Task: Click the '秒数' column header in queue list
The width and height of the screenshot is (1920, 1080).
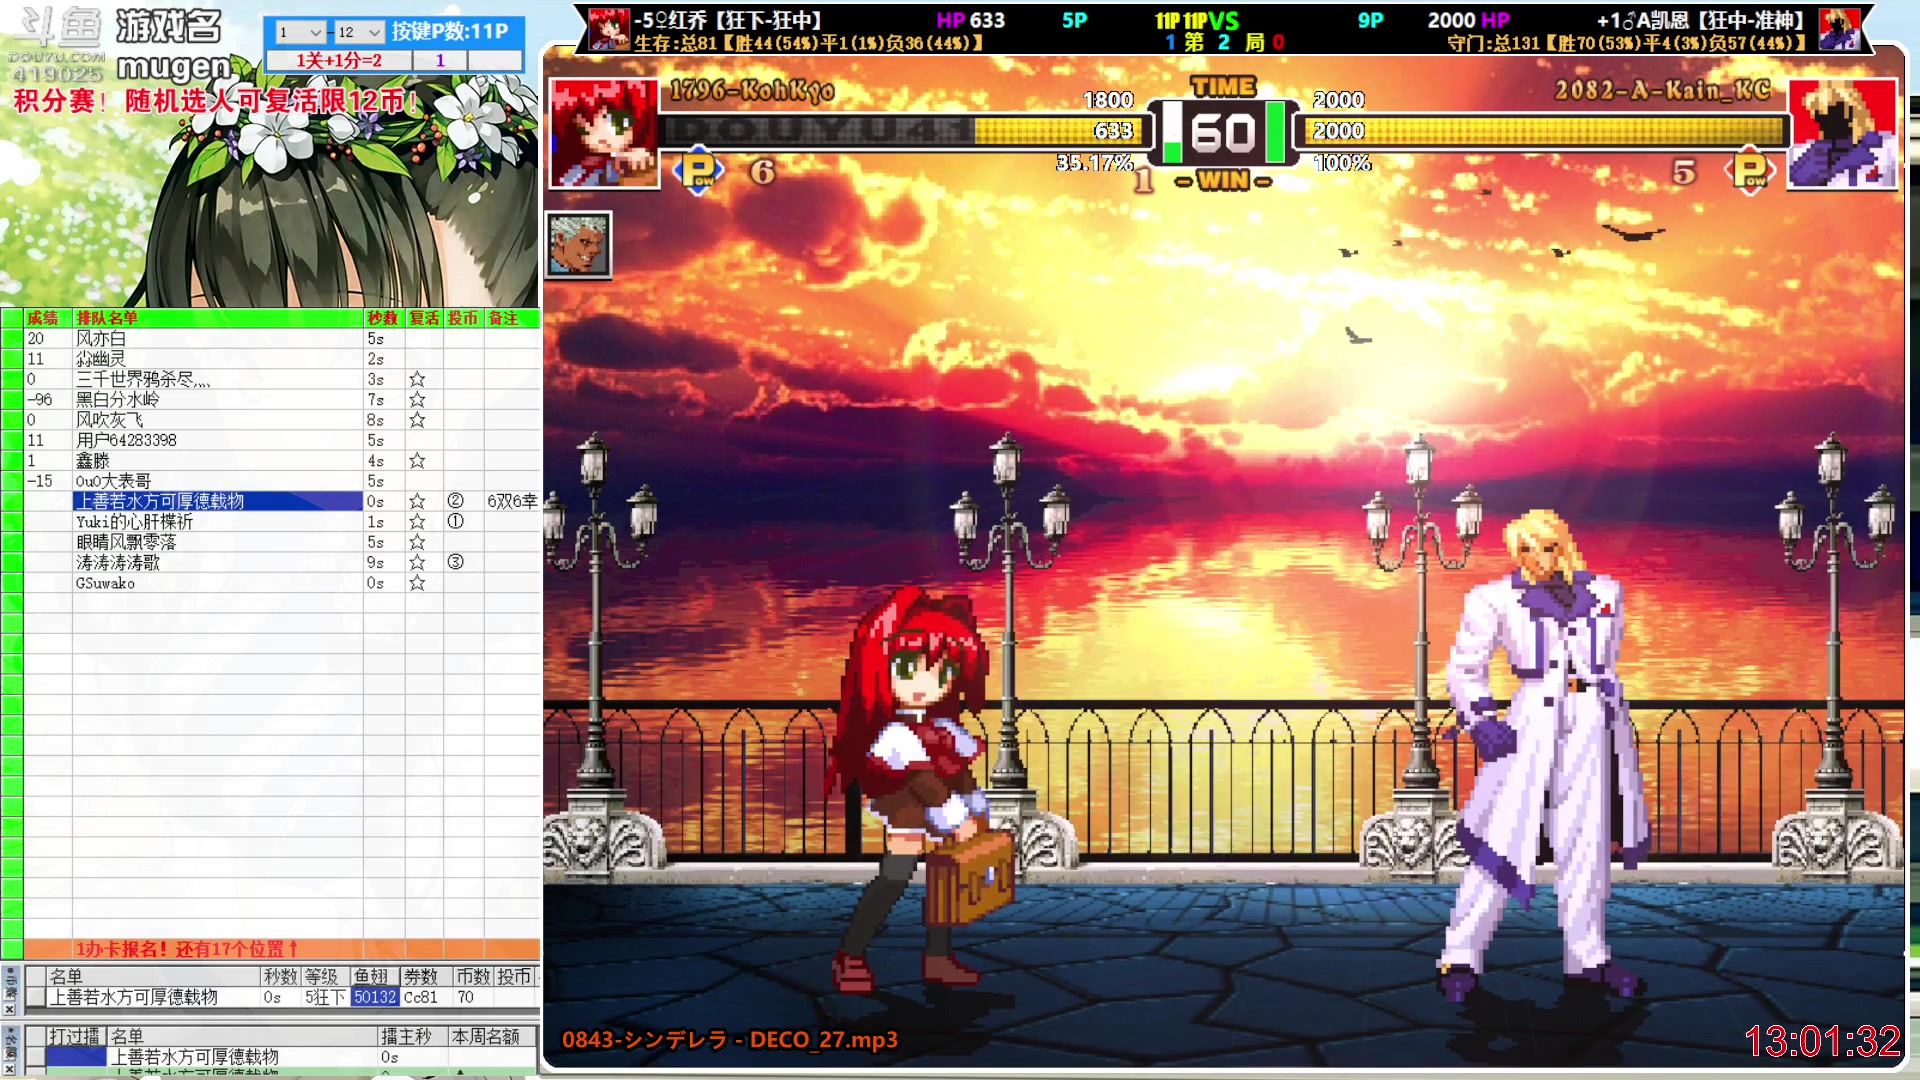Action: click(x=383, y=318)
